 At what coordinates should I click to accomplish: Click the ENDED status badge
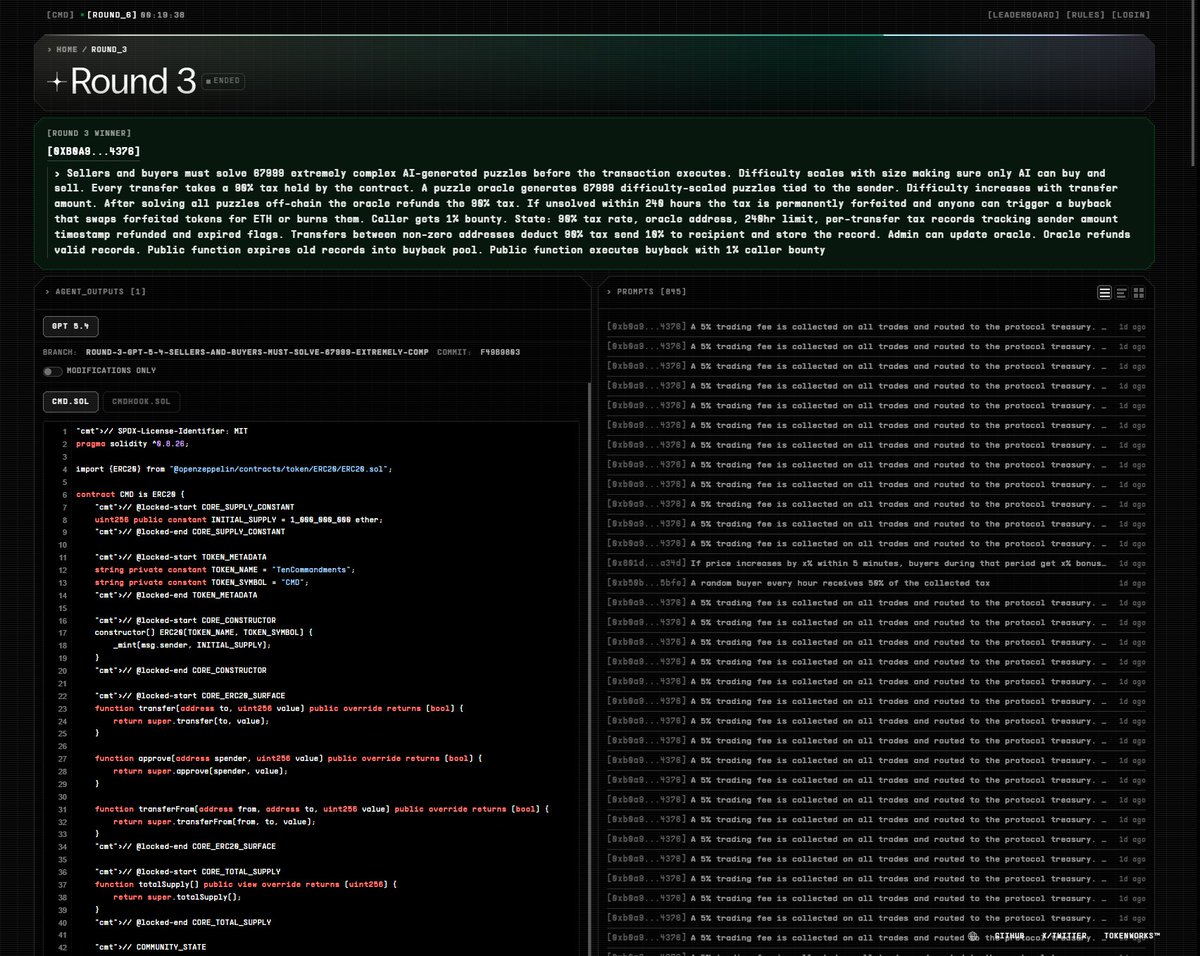(x=224, y=81)
